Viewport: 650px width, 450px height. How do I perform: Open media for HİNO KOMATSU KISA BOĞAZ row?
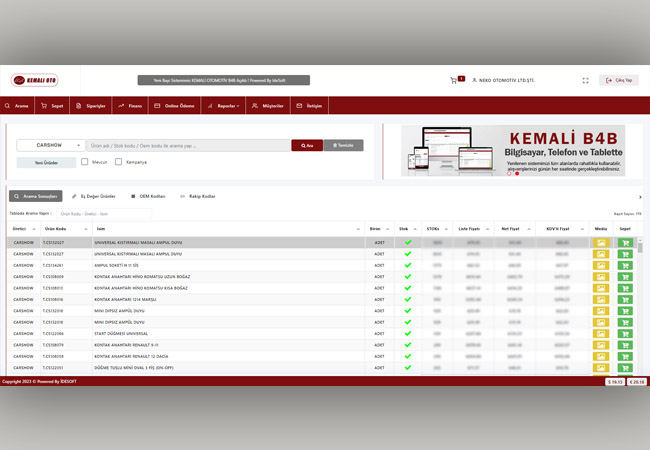tap(601, 288)
